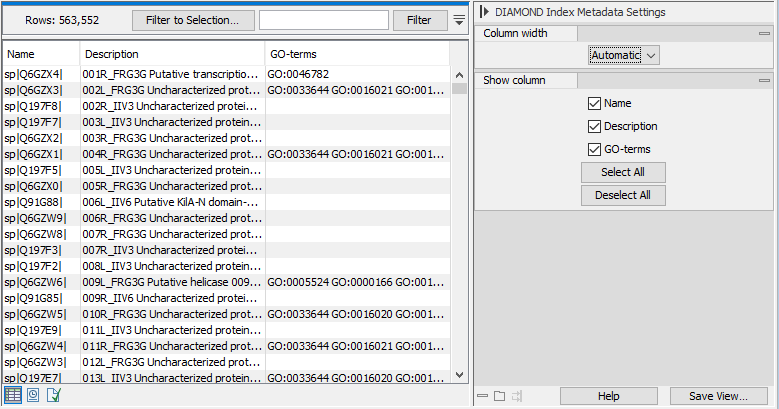Collapse the Show column section
This screenshot has height=409, width=779.
coord(763,80)
